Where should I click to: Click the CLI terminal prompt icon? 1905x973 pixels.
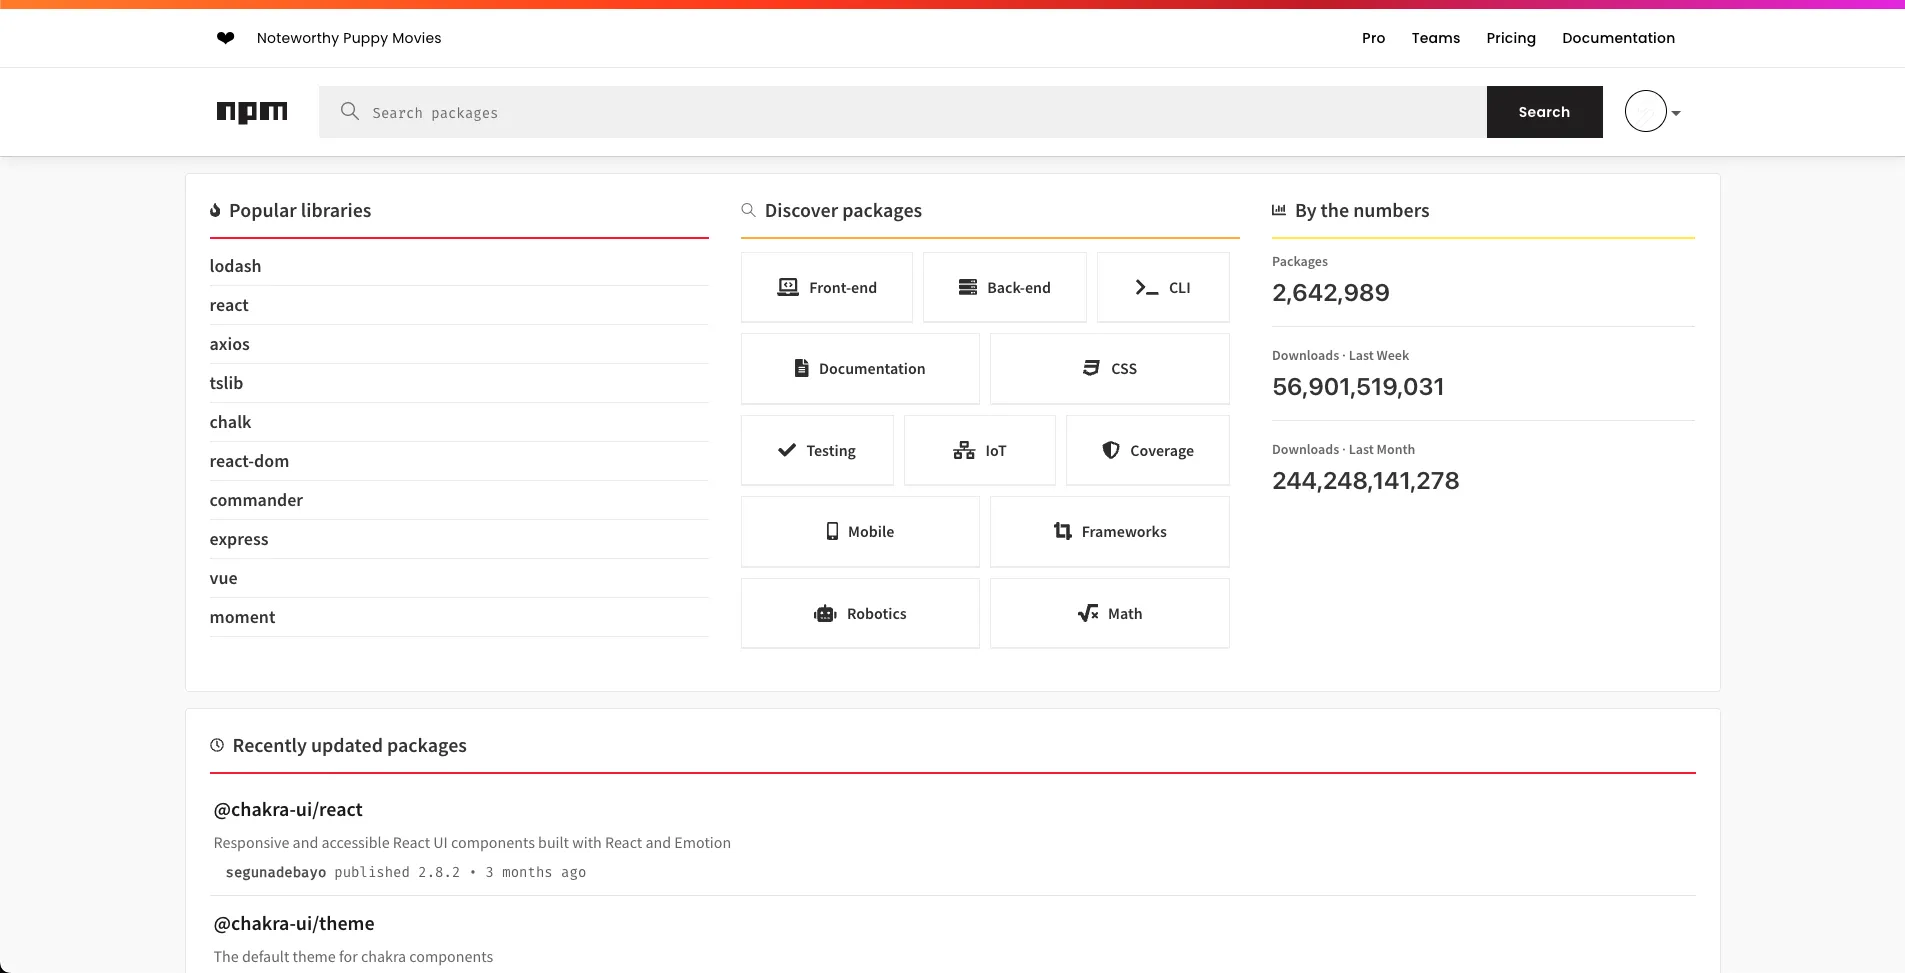point(1146,287)
